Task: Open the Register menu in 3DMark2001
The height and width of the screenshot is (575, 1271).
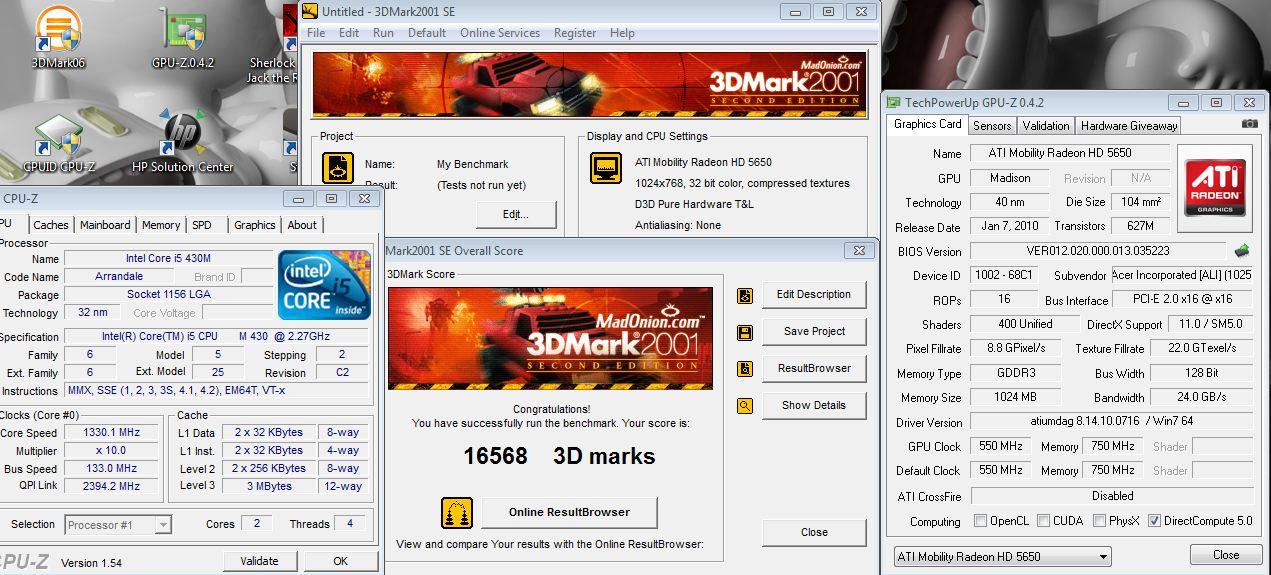Action: point(575,33)
